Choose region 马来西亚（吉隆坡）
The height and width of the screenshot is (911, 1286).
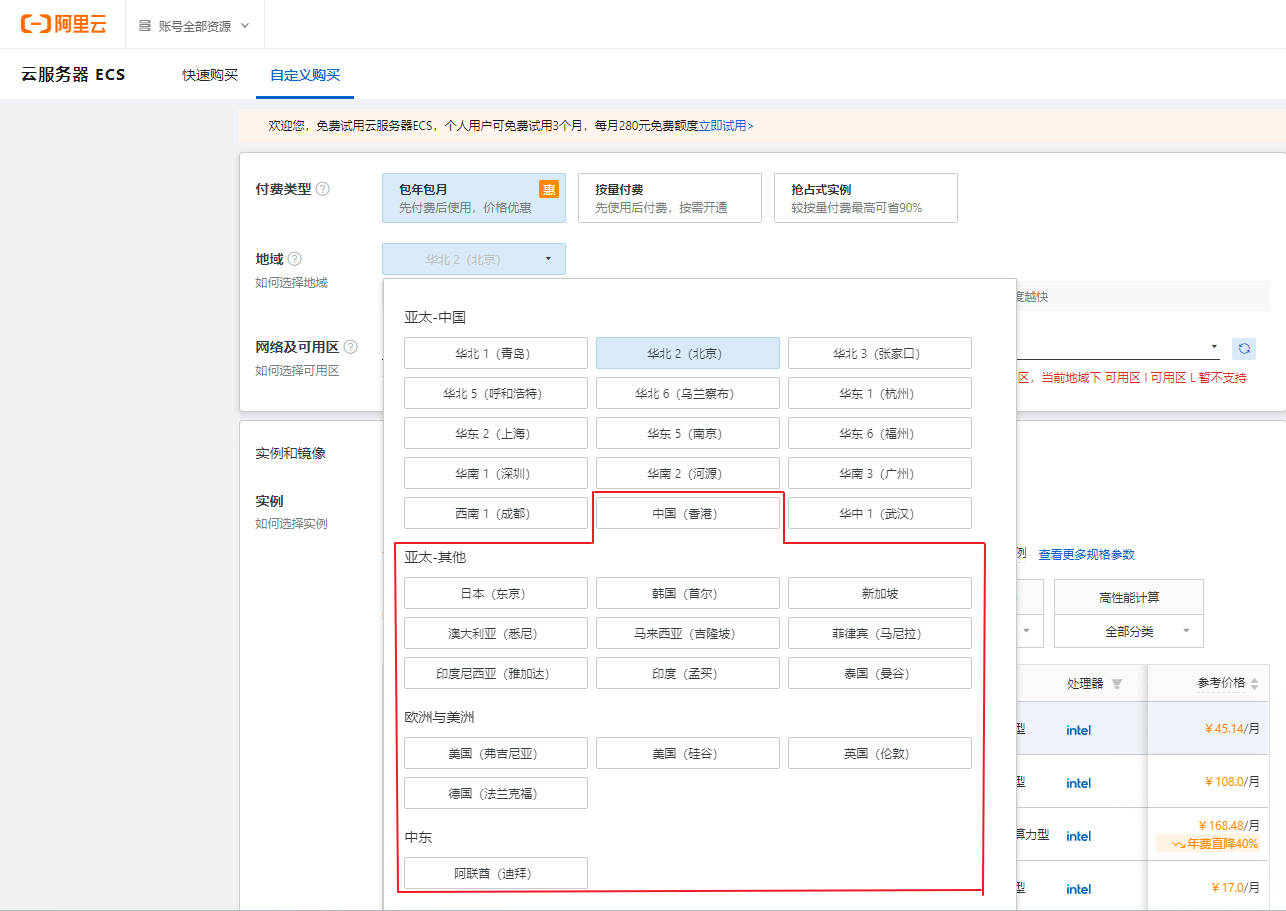(688, 633)
